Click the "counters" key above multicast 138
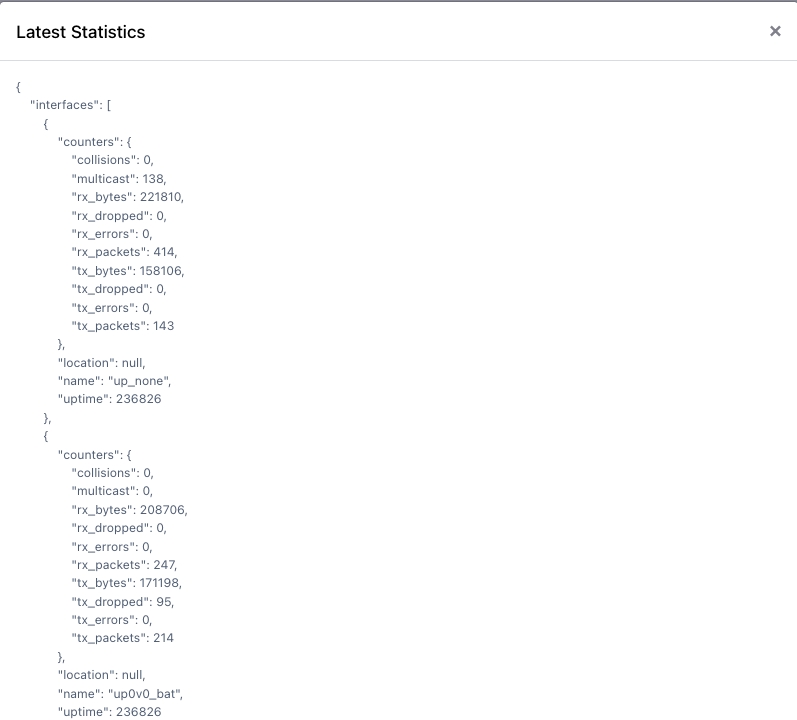This screenshot has height=720, width=797. point(88,142)
